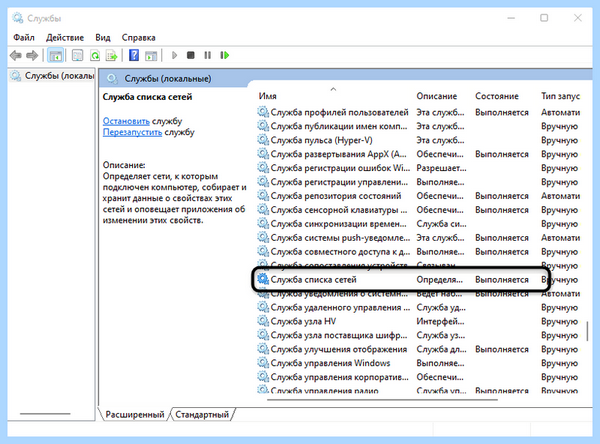
Task: Select the Служба управления Windows row
Action: point(419,363)
